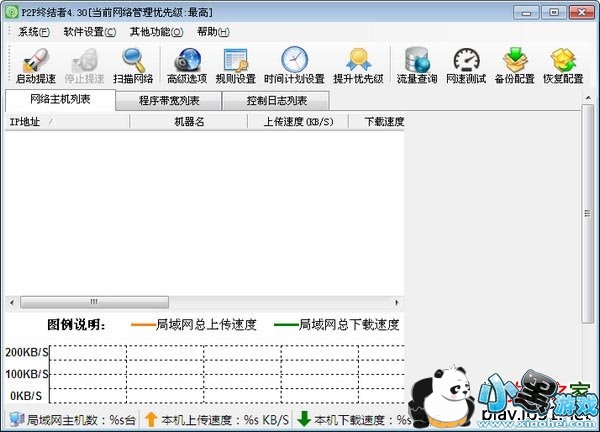The height and width of the screenshot is (432, 600).
Task: Click the P2P终结者 title bar app icon
Action: (12, 12)
